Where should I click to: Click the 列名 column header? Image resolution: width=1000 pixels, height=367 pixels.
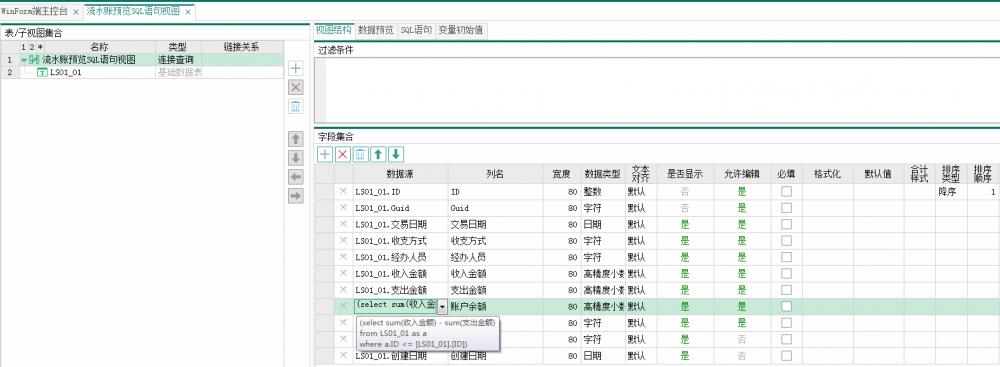(496, 174)
